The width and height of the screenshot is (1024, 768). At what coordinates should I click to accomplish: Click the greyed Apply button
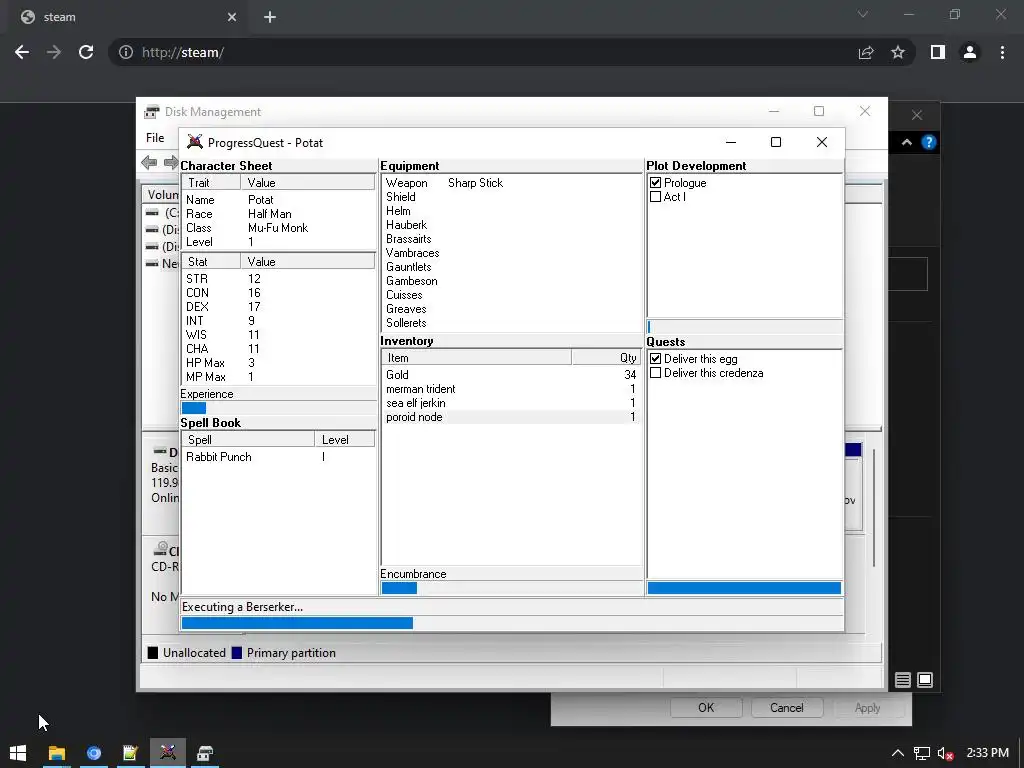867,708
